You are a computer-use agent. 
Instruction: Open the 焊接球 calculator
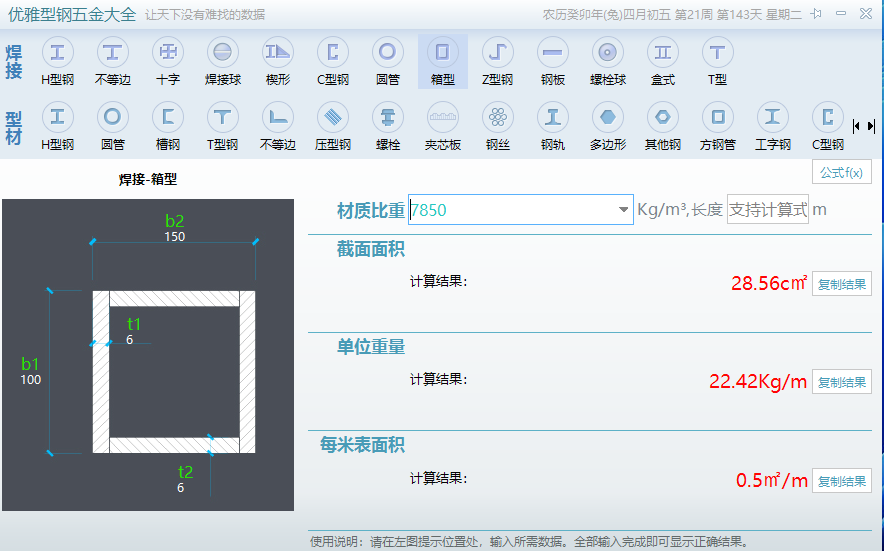coord(223,61)
